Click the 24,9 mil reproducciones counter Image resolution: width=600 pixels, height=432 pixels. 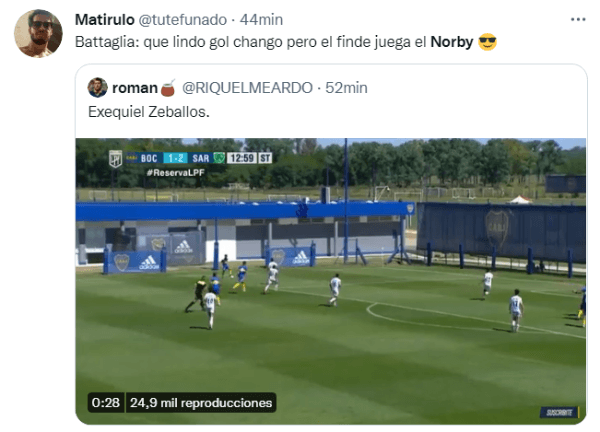[x=201, y=403]
